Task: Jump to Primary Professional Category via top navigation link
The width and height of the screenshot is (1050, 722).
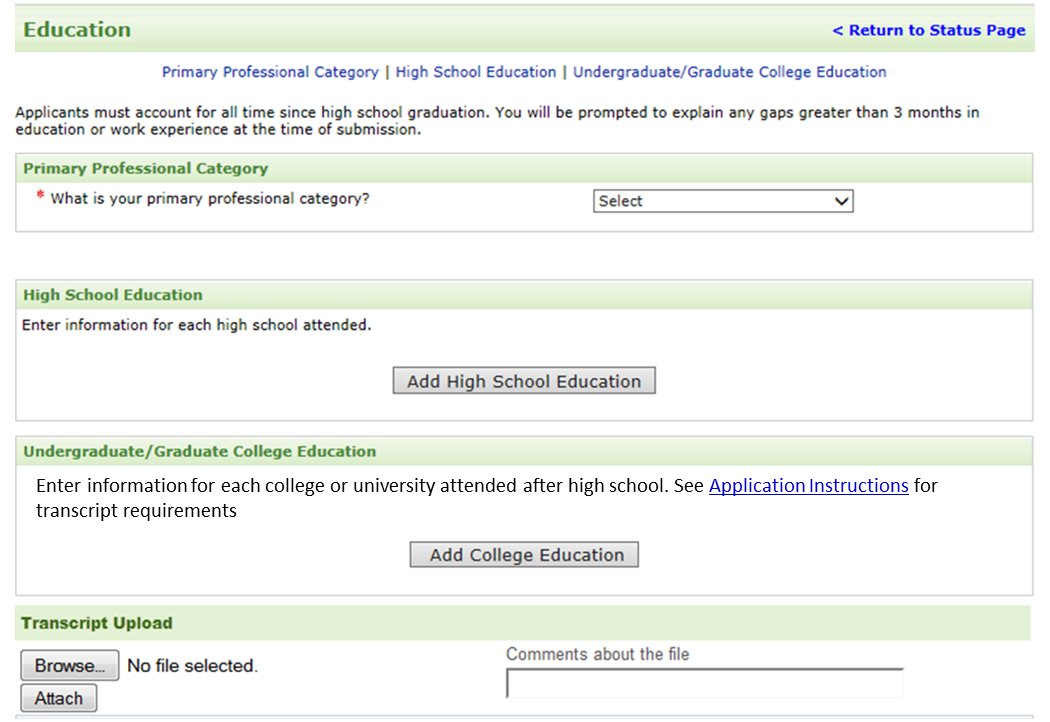Action: point(270,72)
